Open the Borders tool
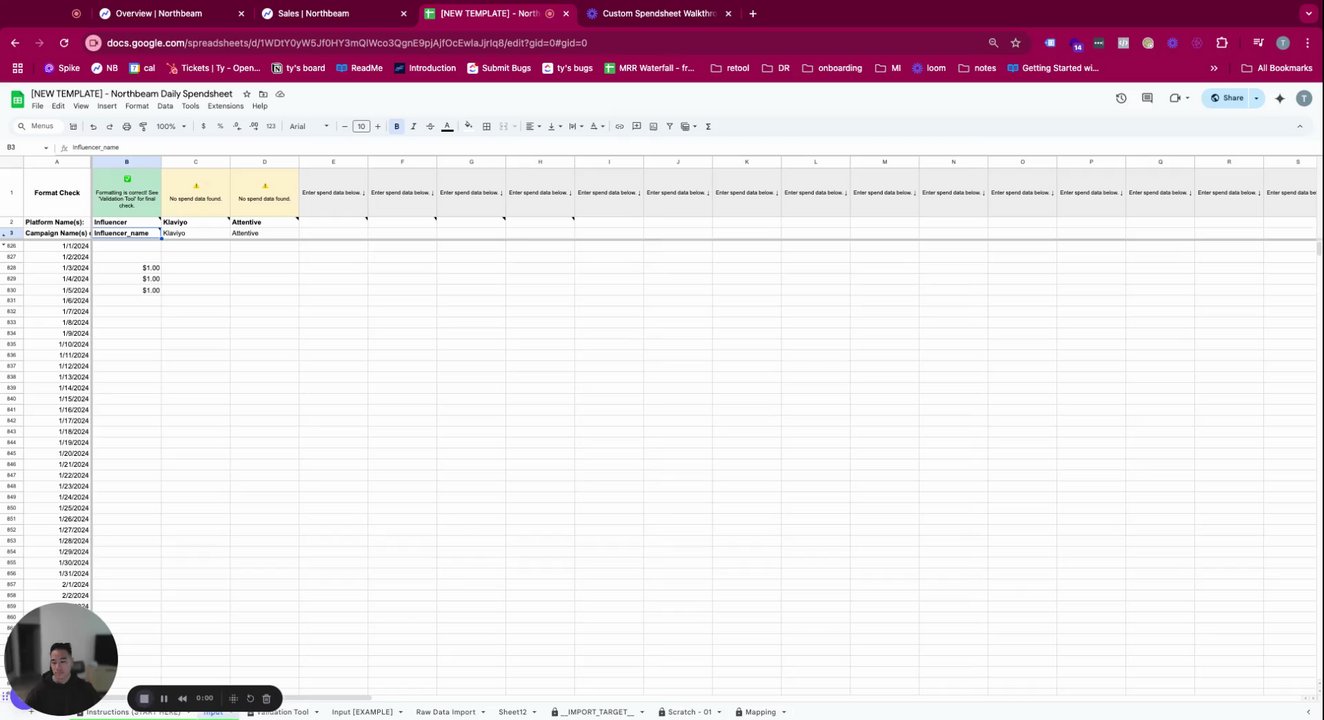 (486, 127)
